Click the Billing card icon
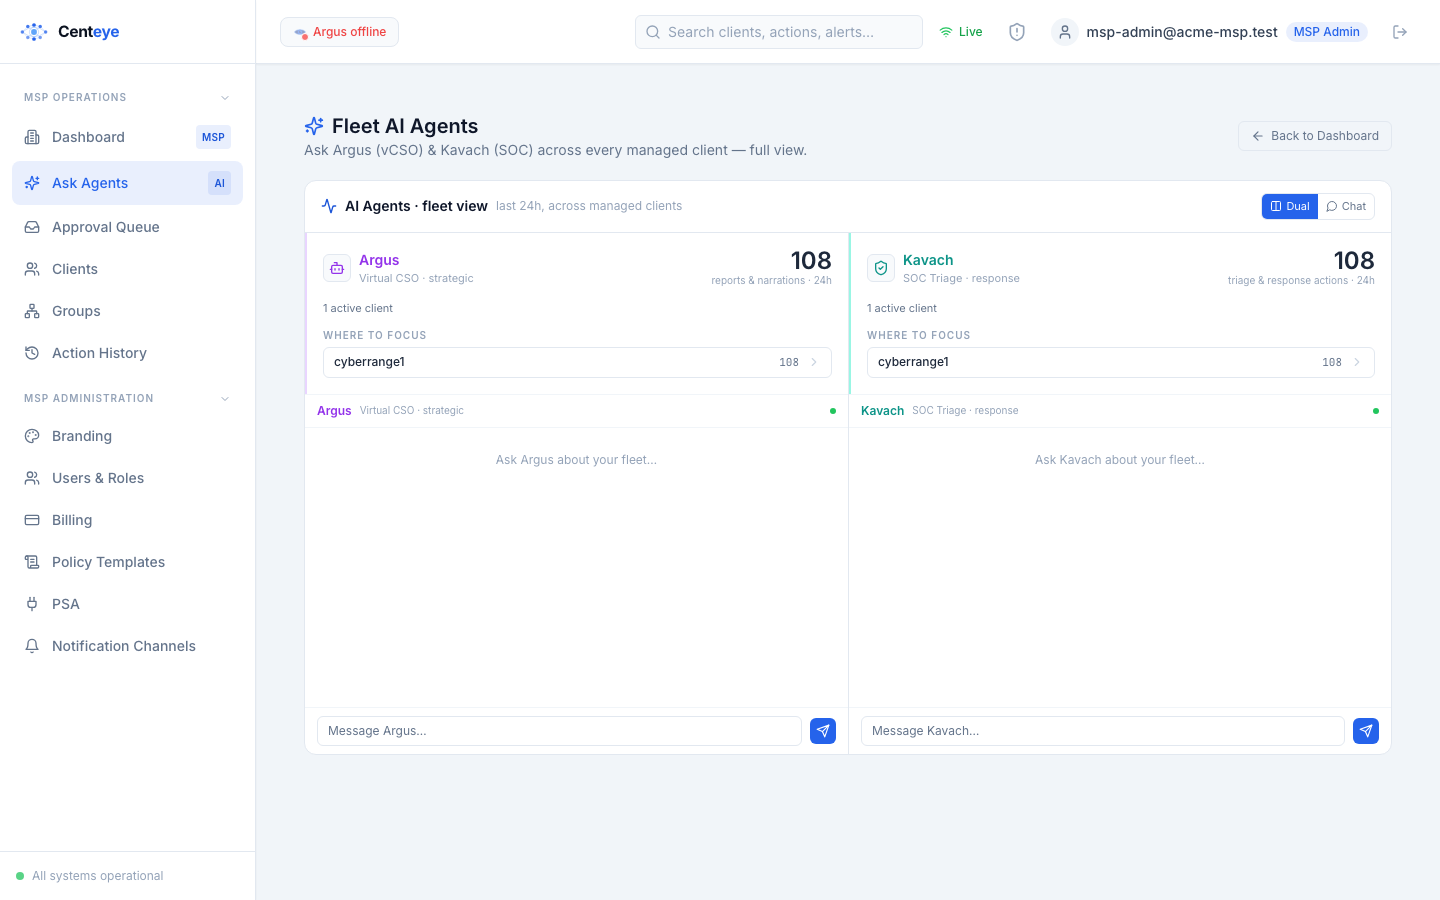Image resolution: width=1440 pixels, height=900 pixels. [x=32, y=520]
